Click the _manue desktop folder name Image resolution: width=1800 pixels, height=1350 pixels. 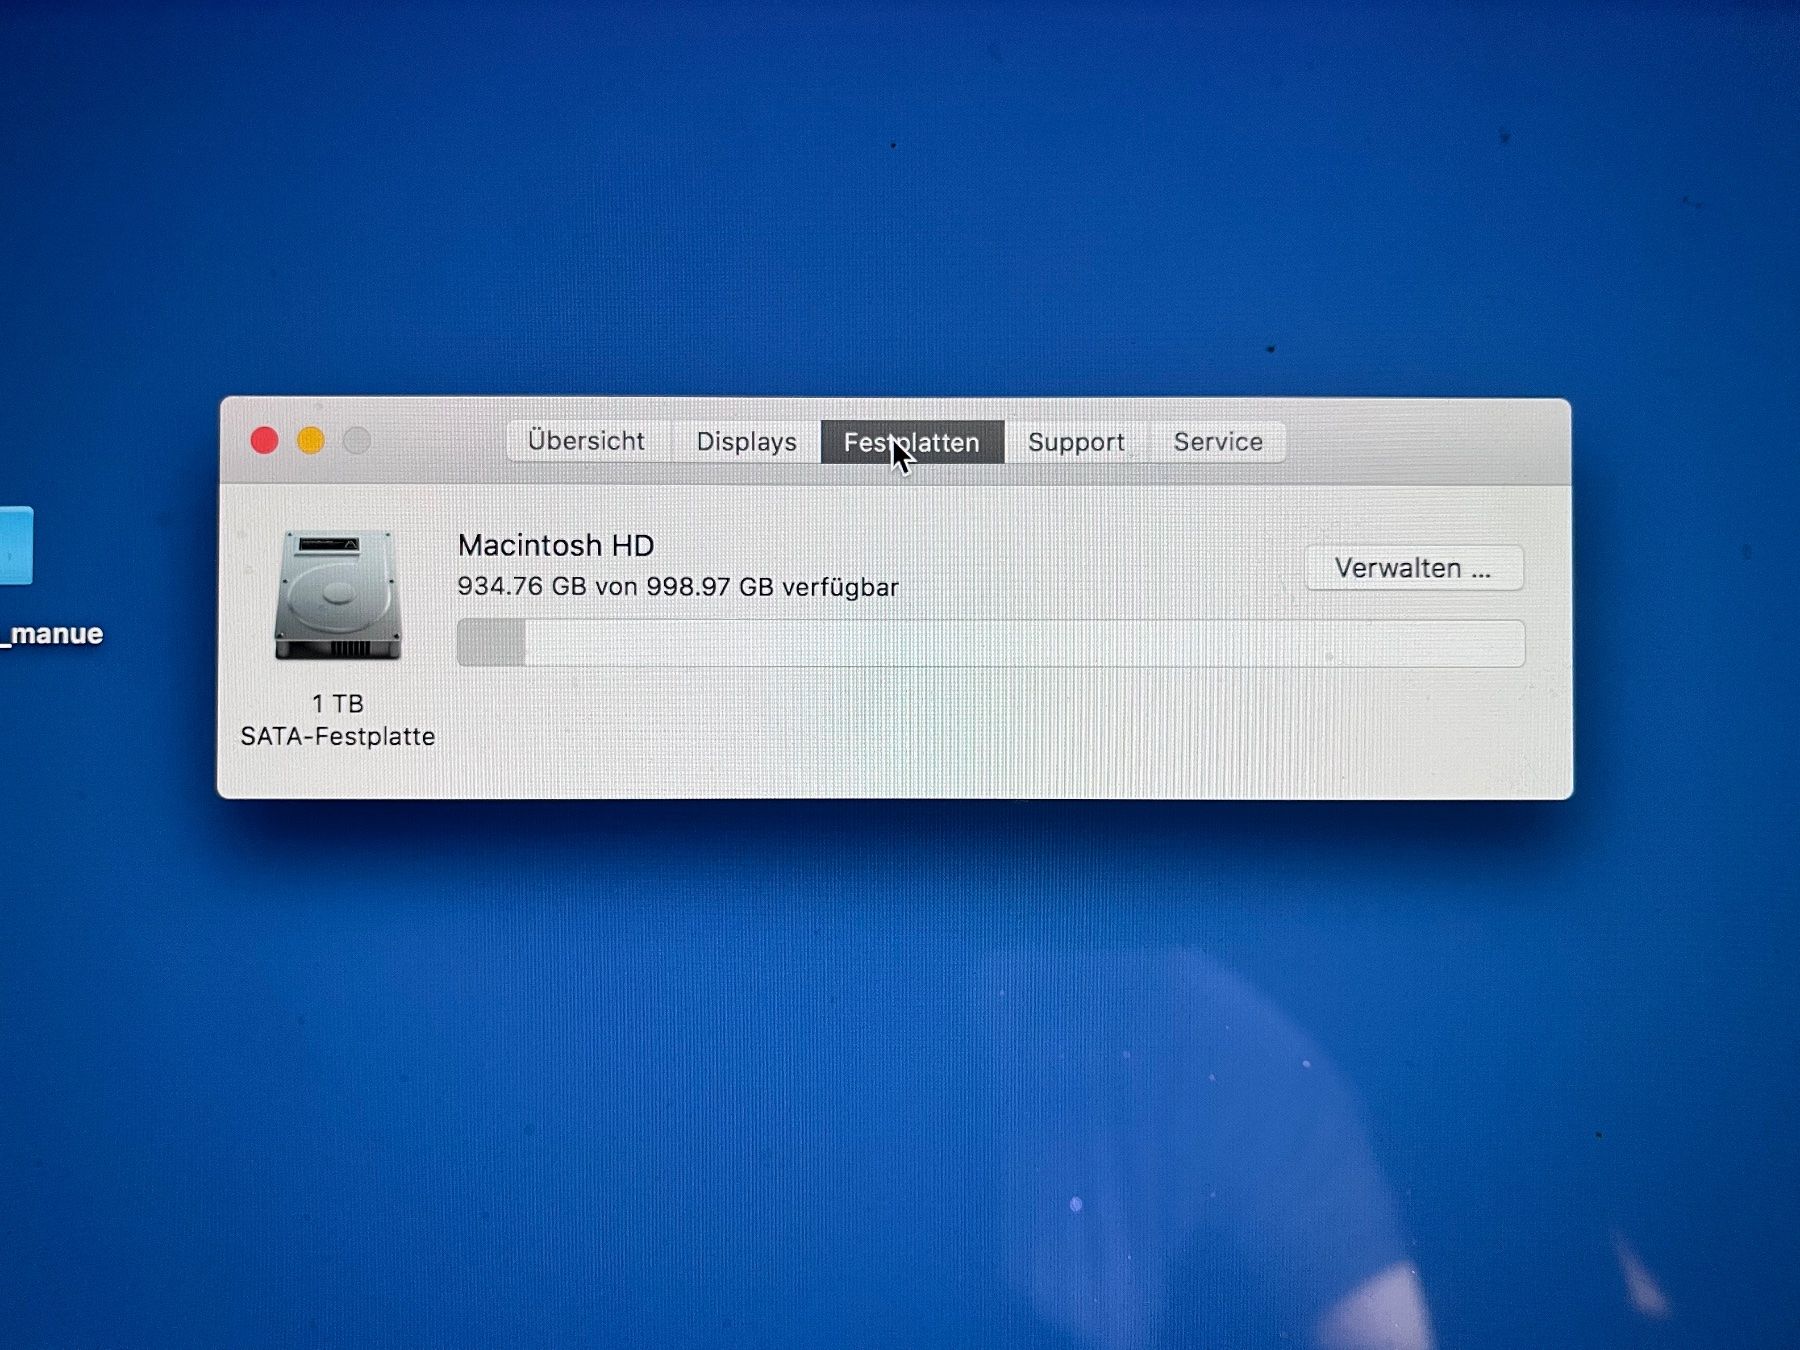(x=53, y=634)
